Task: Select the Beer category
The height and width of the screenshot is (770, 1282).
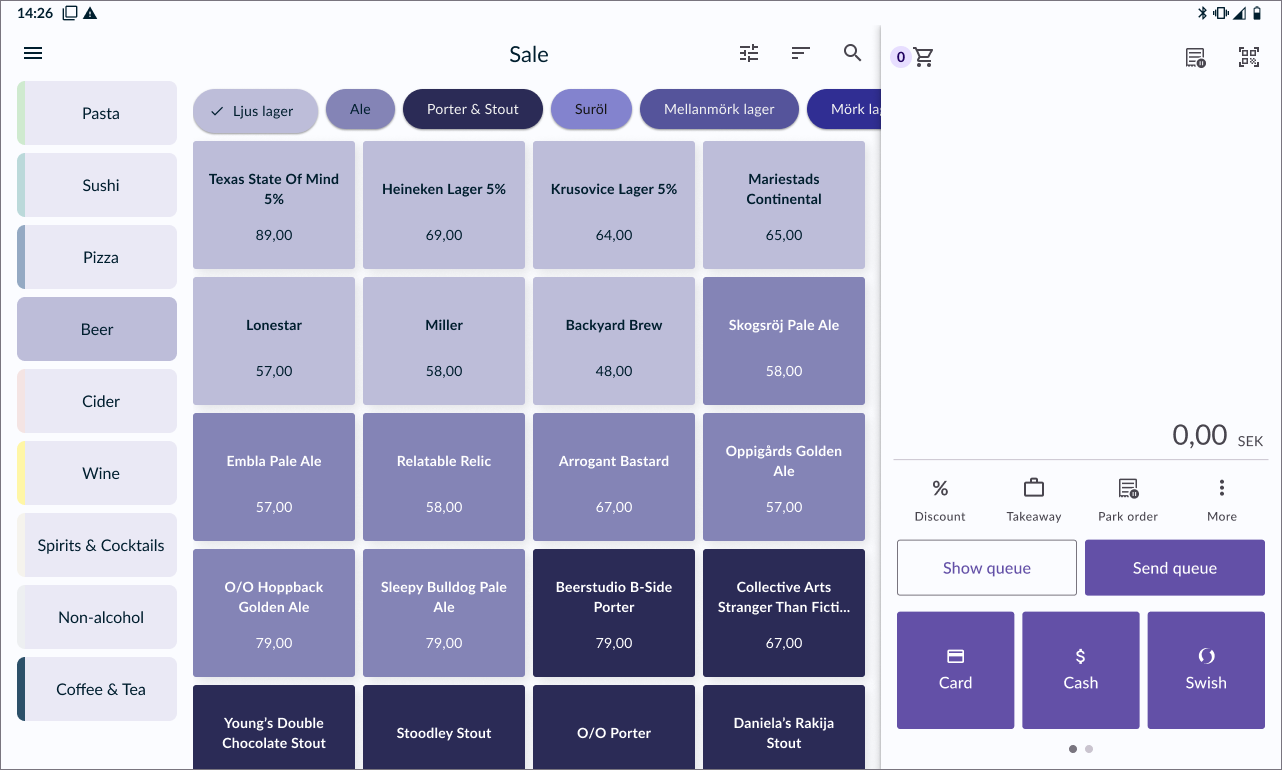Action: (x=97, y=329)
